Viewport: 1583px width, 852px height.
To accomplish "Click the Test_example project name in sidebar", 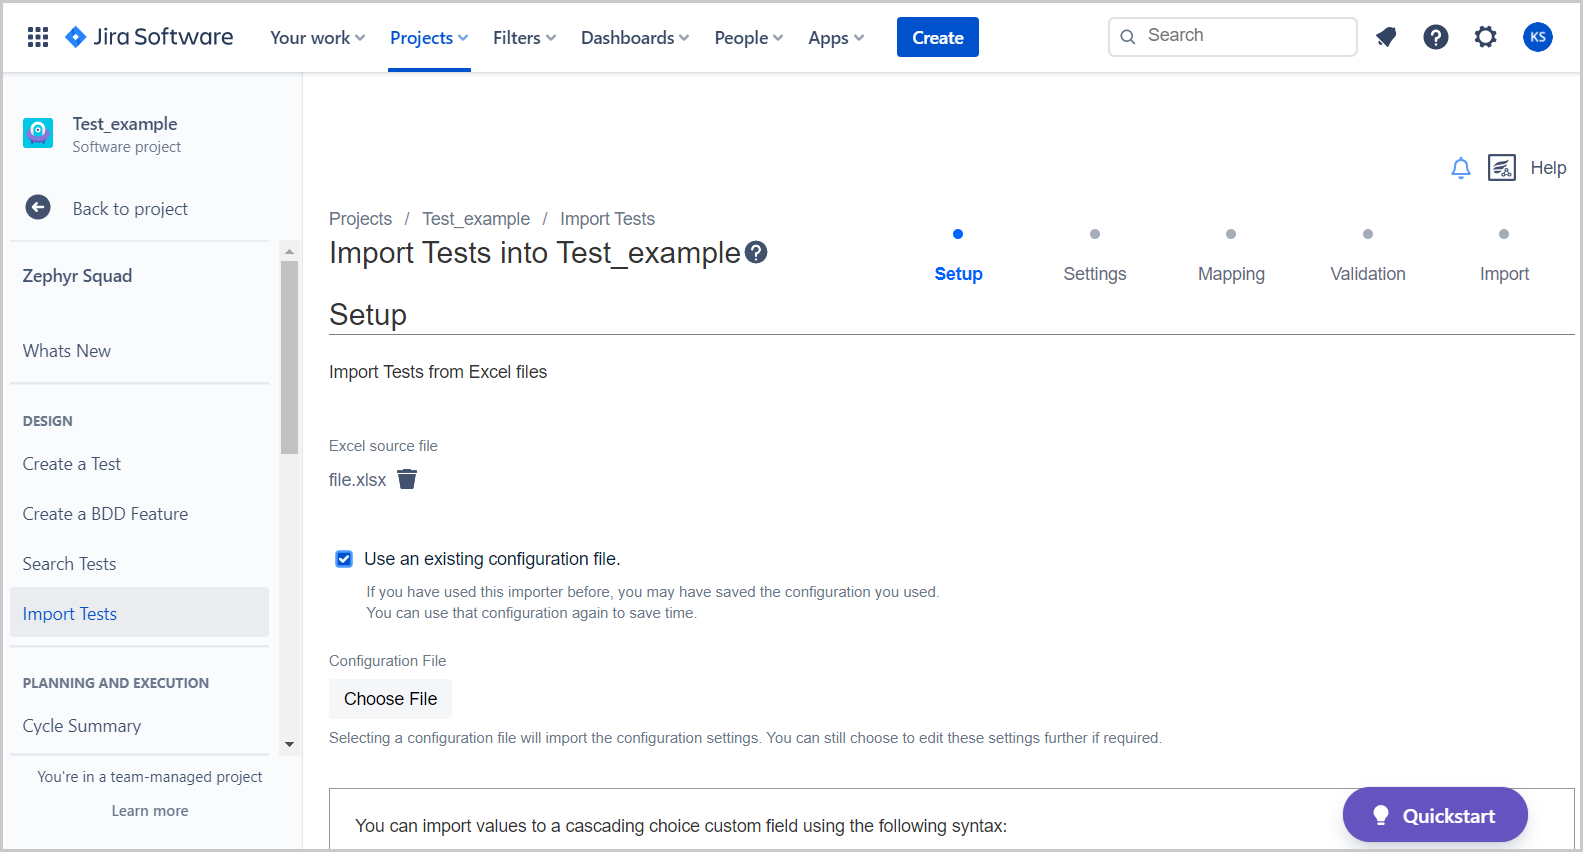I will (x=125, y=124).
